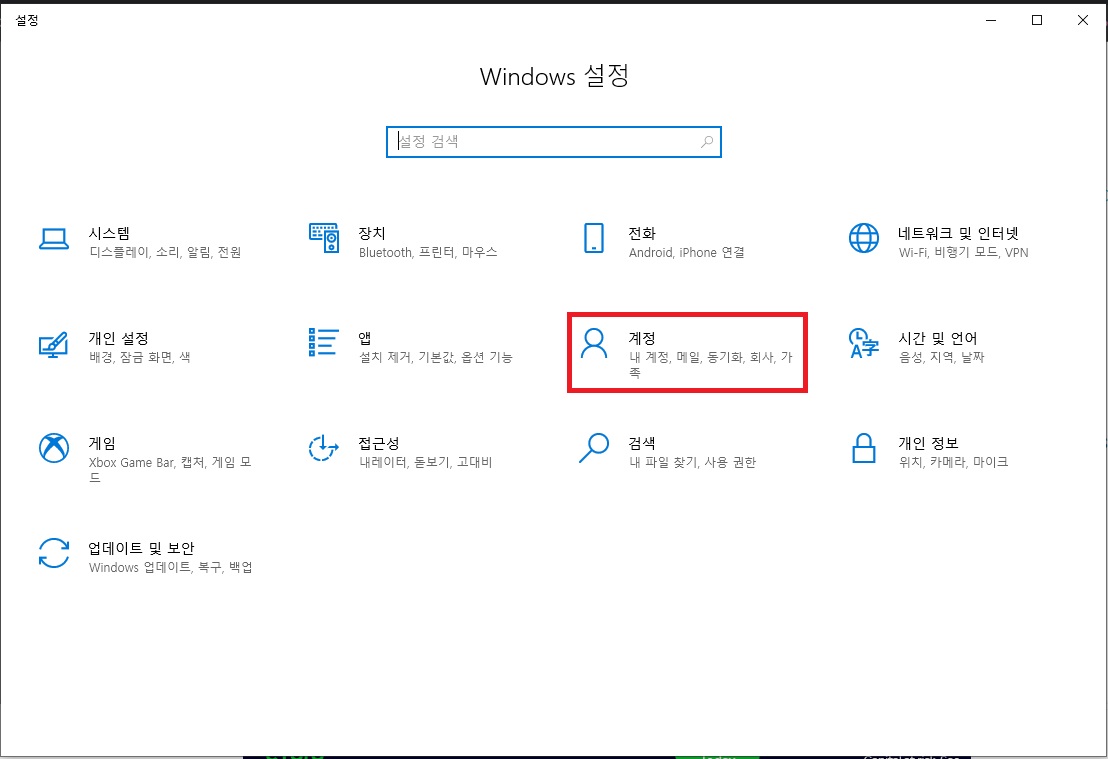Click the 검색 magnifier icon
The width and height of the screenshot is (1108, 759).
(x=594, y=448)
